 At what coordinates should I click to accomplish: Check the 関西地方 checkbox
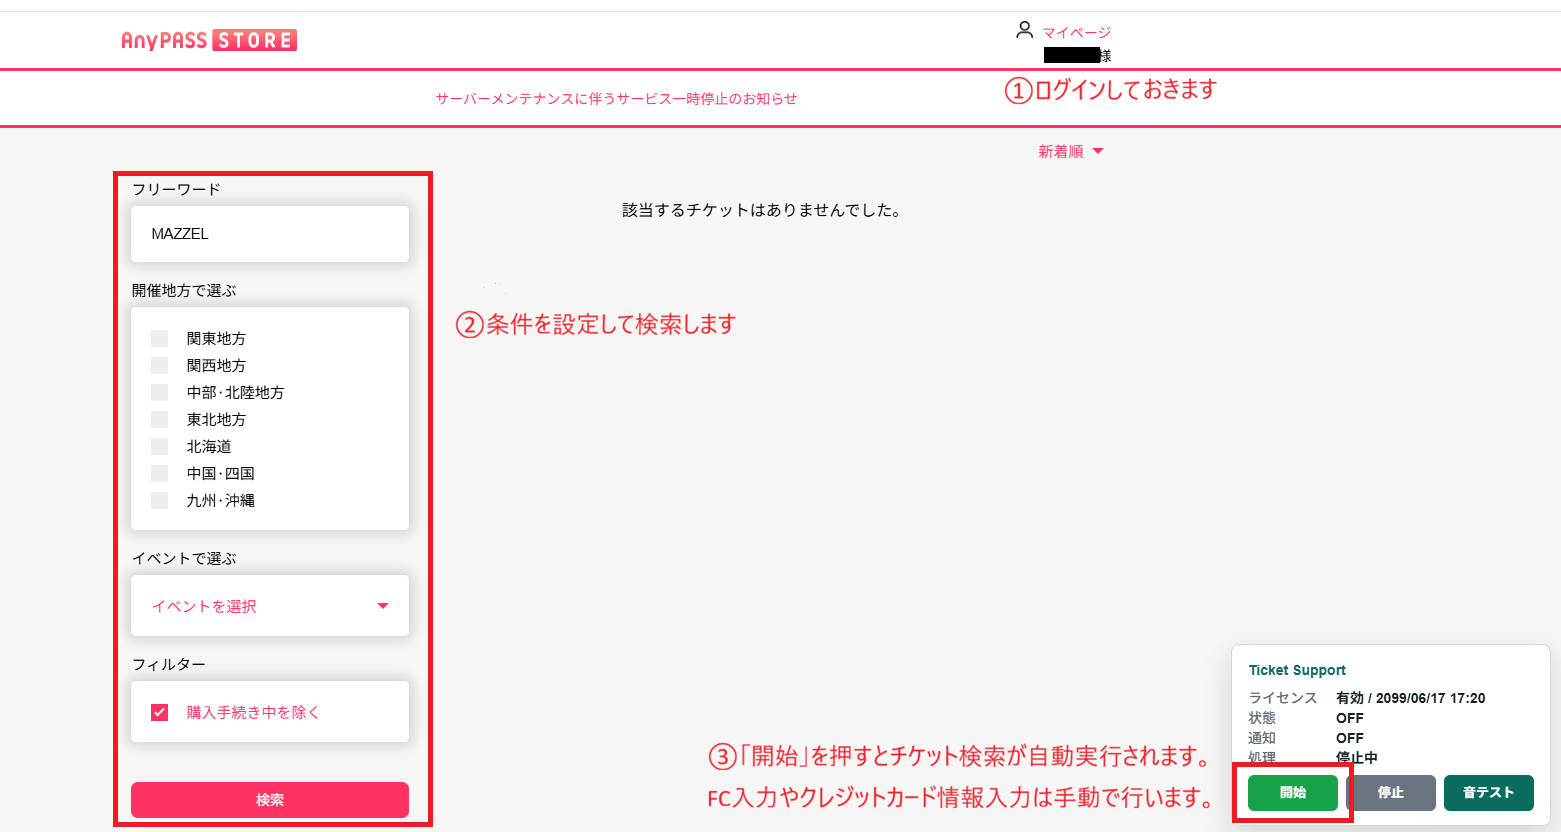tap(159, 365)
